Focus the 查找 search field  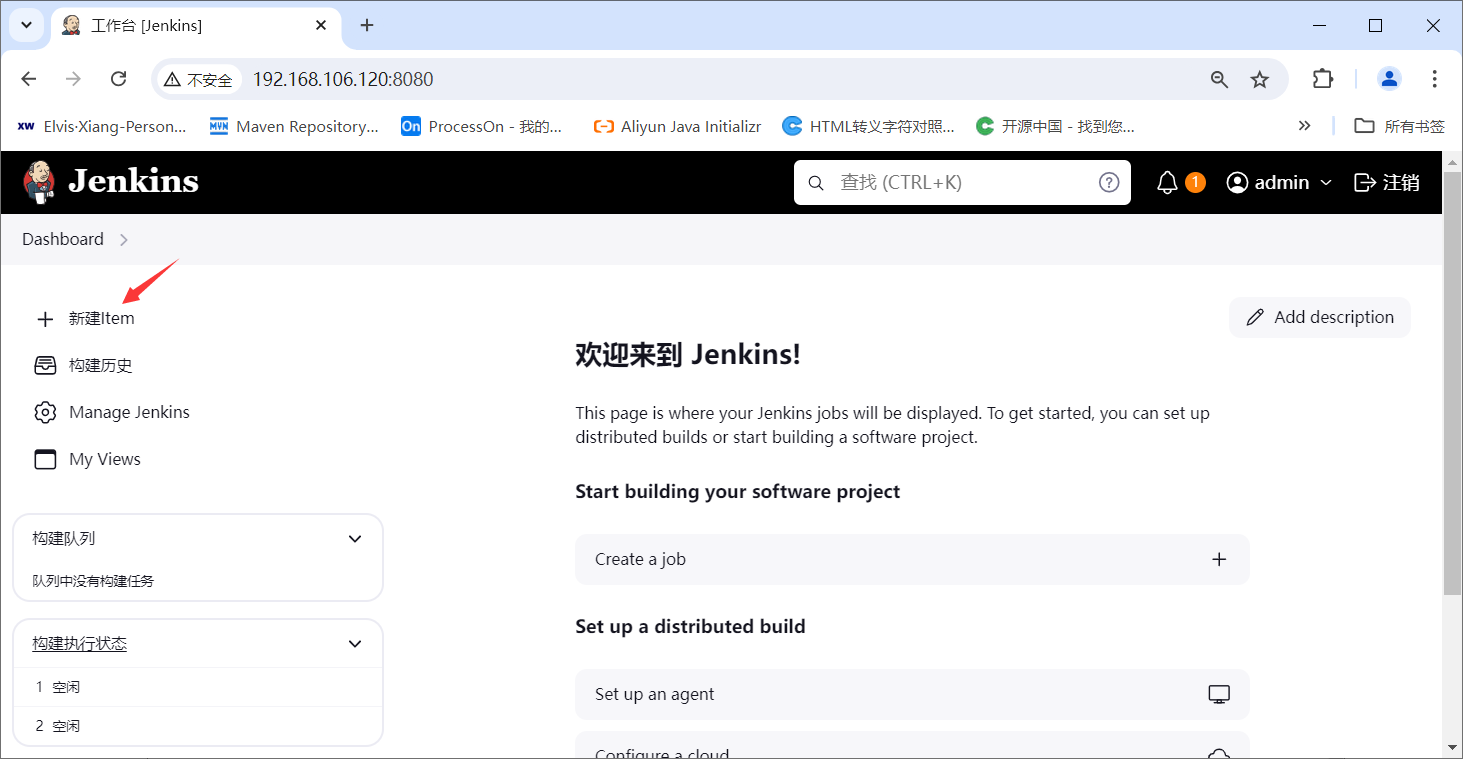(x=962, y=182)
